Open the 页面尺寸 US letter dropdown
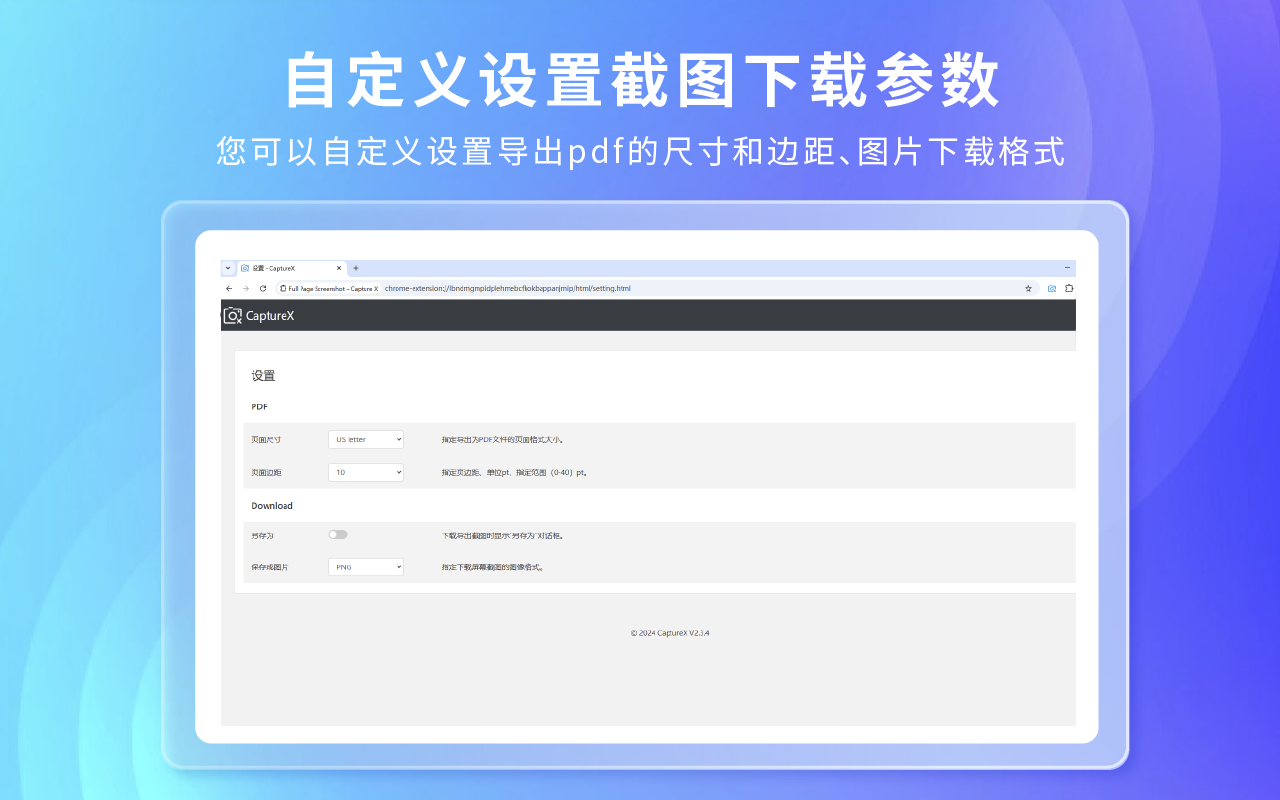1280x800 pixels. coord(366,438)
